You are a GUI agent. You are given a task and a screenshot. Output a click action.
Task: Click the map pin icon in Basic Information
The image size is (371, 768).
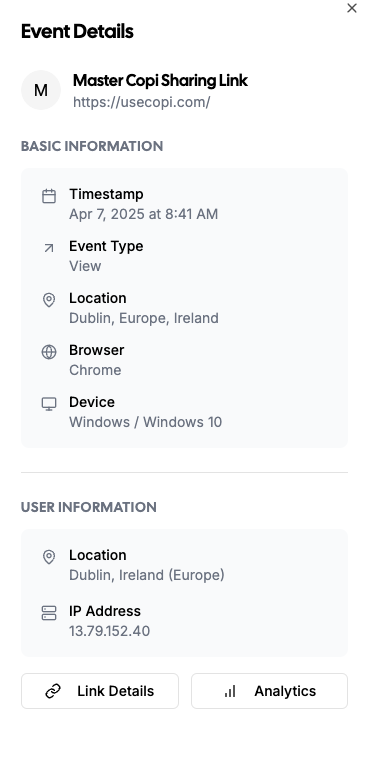(49, 300)
